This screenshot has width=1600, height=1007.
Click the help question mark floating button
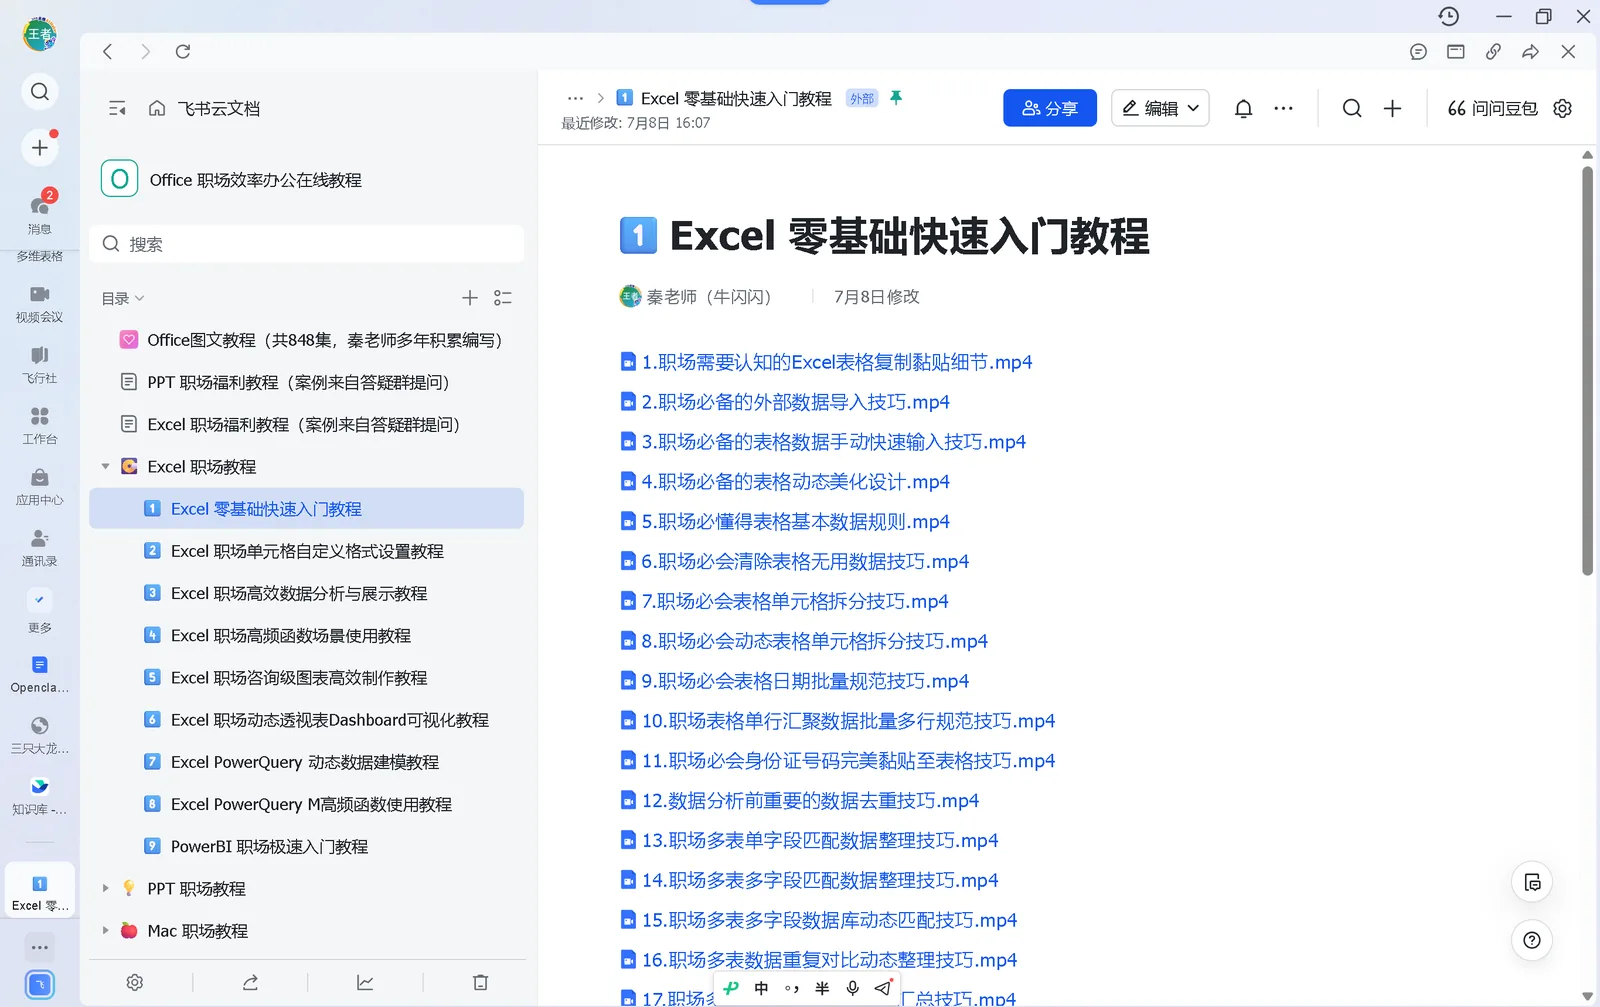1531,940
